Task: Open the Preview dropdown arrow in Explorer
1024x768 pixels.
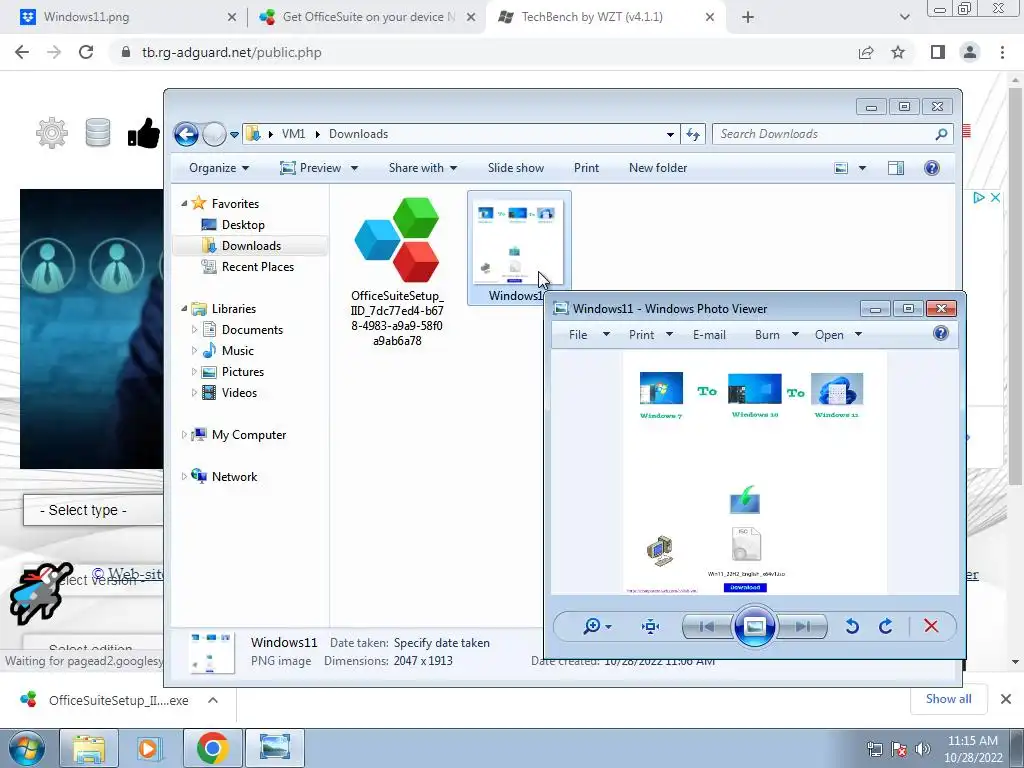Action: point(354,168)
